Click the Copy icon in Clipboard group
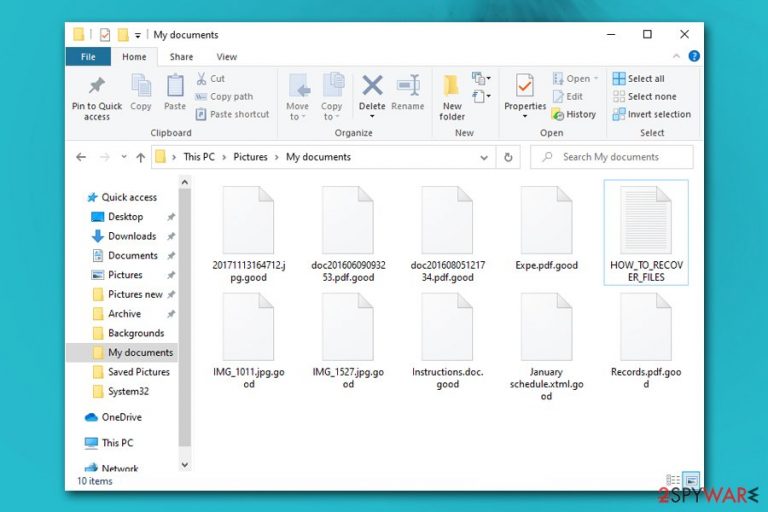 pos(141,86)
